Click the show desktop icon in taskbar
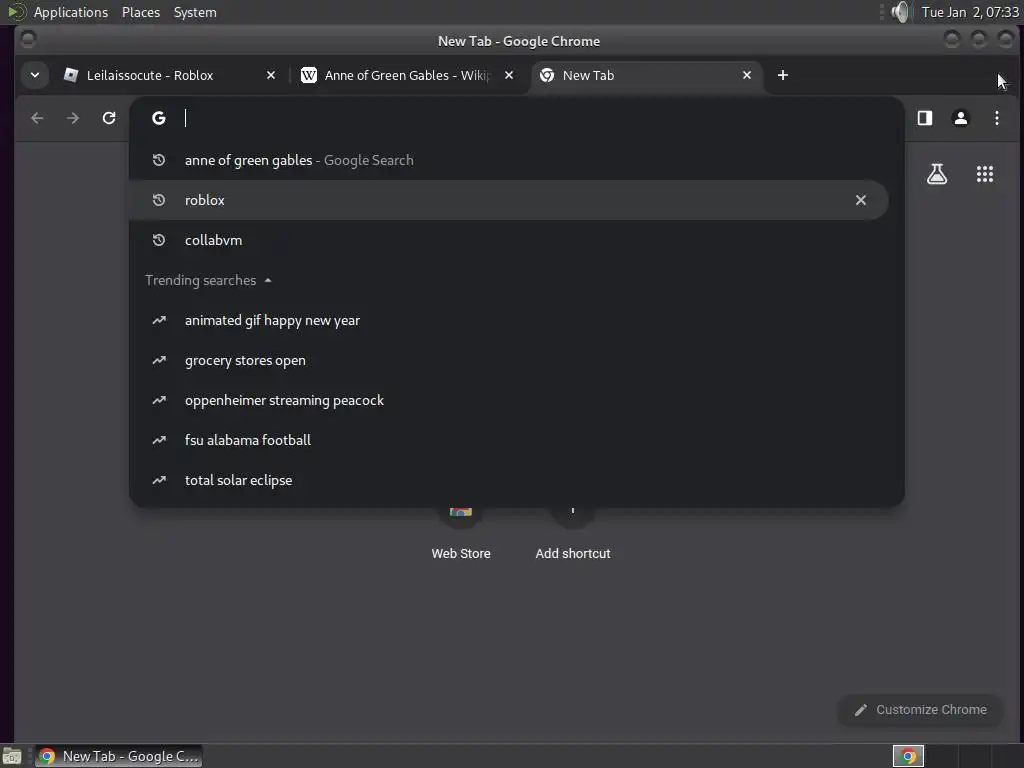 pos(12,756)
